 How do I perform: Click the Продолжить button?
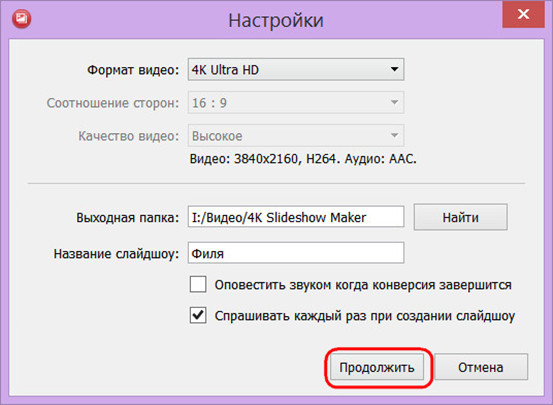(x=377, y=367)
